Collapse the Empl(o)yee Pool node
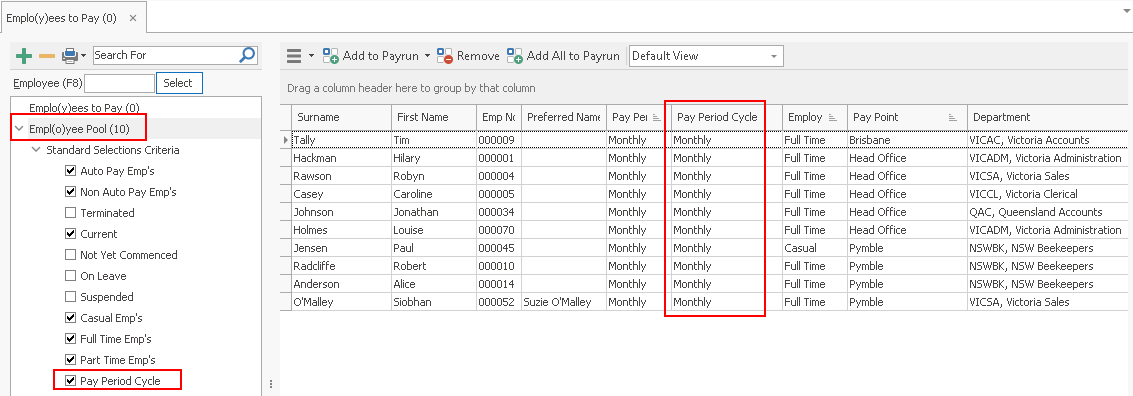Viewport: 1133px width, 396px height. (19, 129)
